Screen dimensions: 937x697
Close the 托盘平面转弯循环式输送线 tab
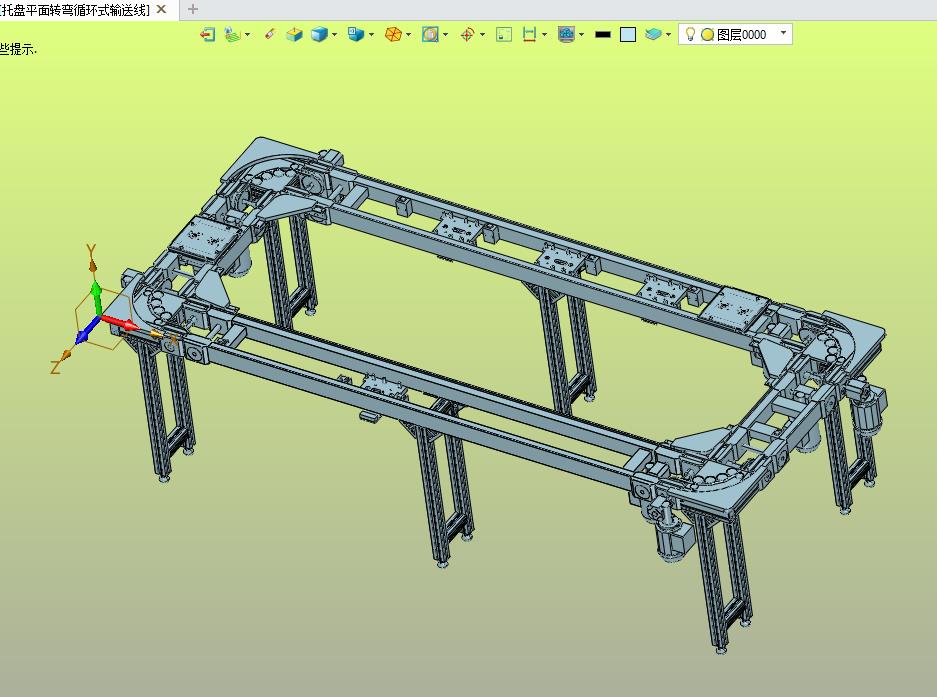[161, 10]
